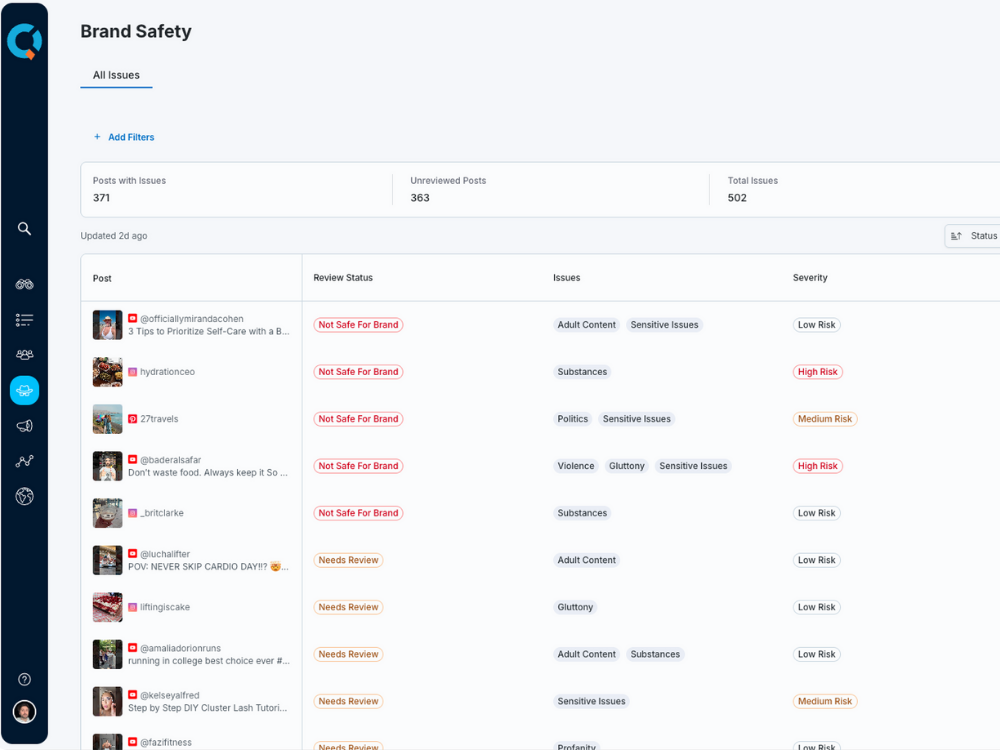Click Needs Review status for liftingiscake
The height and width of the screenshot is (750, 1000).
click(348, 607)
